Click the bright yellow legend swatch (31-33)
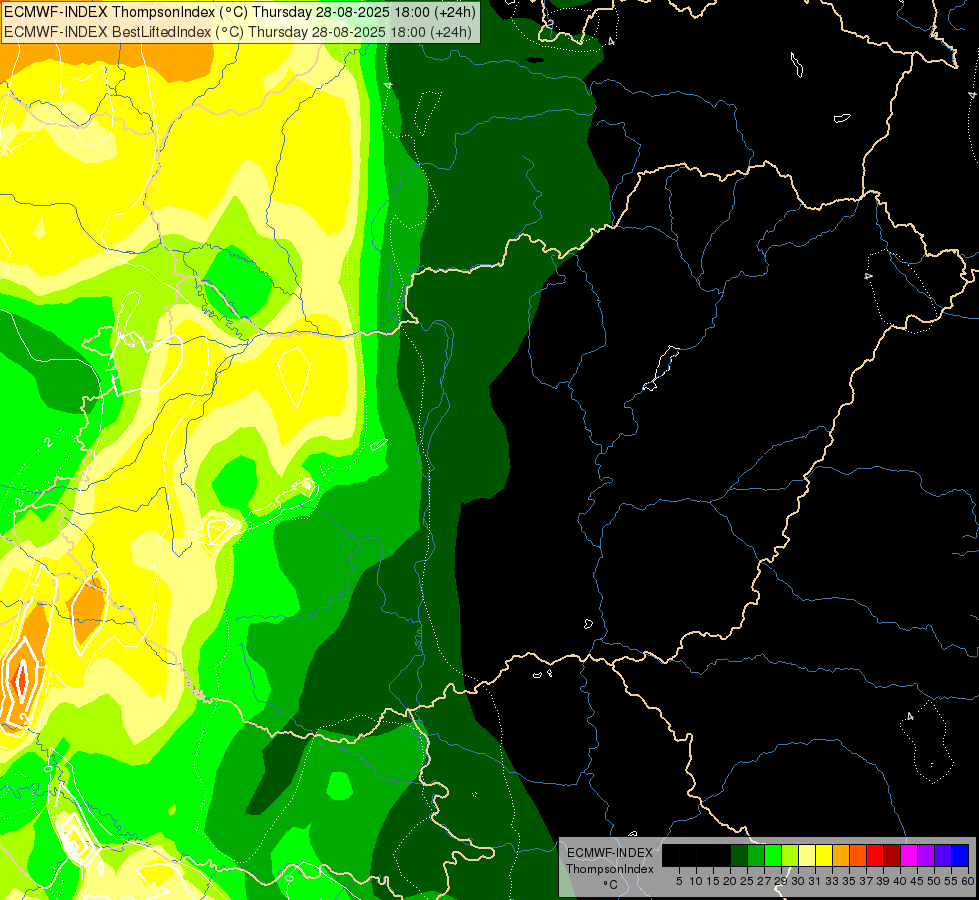 coord(824,855)
